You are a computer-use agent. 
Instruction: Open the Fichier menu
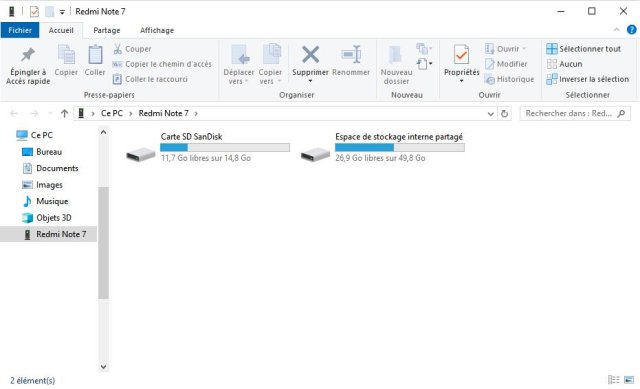(x=20, y=30)
